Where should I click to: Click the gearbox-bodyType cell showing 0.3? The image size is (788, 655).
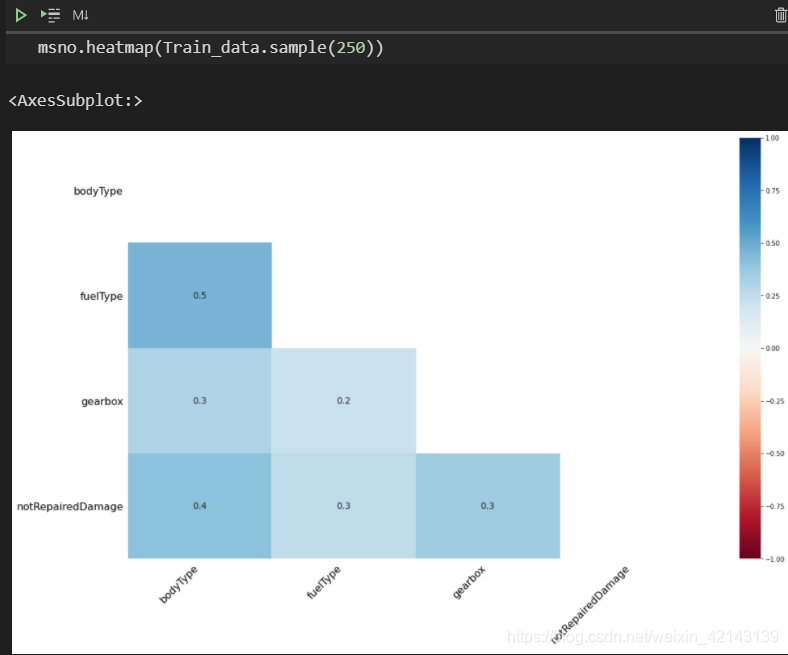[x=199, y=400]
